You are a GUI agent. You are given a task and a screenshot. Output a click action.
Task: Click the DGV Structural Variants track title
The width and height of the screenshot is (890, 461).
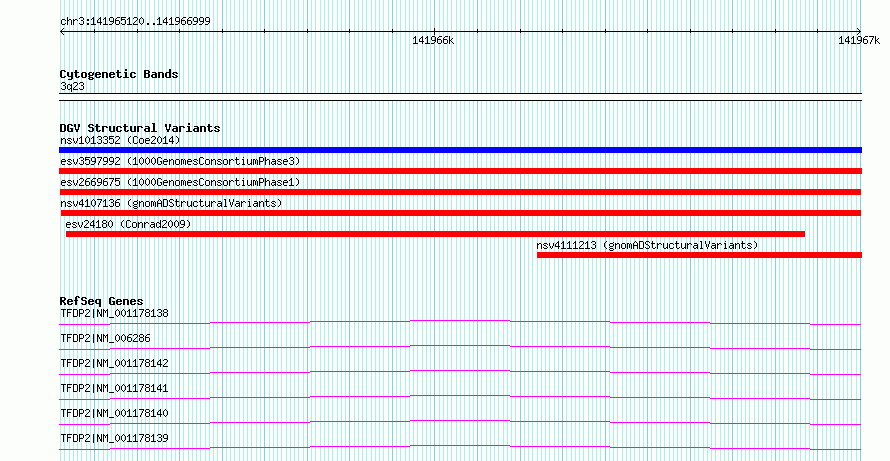click(x=140, y=128)
